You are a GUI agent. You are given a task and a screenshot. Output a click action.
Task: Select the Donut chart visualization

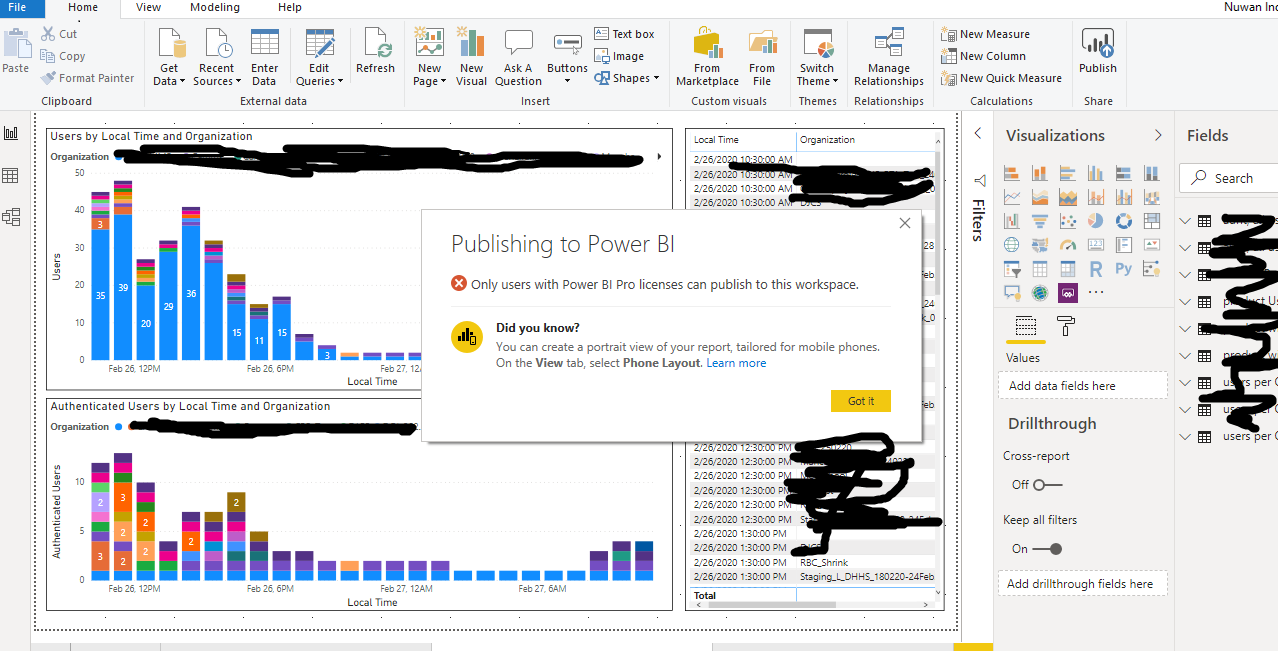pos(1123,221)
